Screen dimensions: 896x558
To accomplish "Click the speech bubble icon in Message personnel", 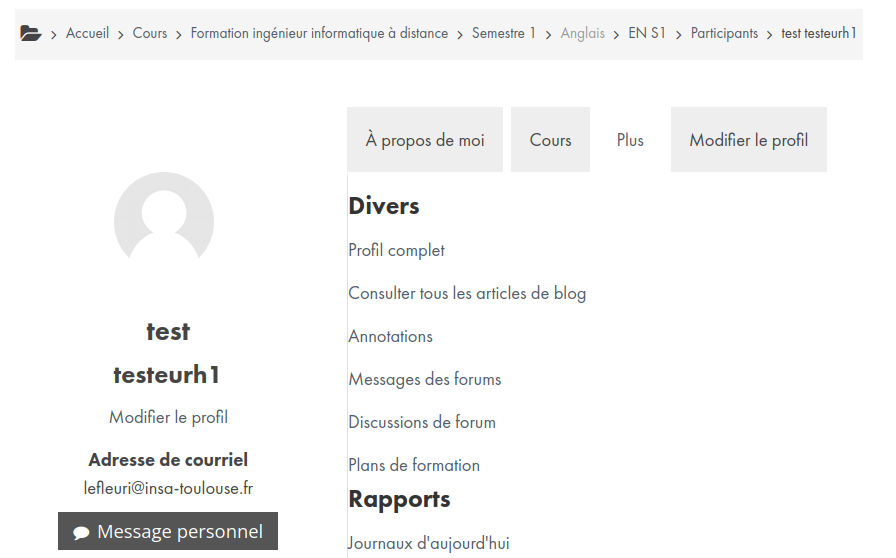I will [x=81, y=533].
